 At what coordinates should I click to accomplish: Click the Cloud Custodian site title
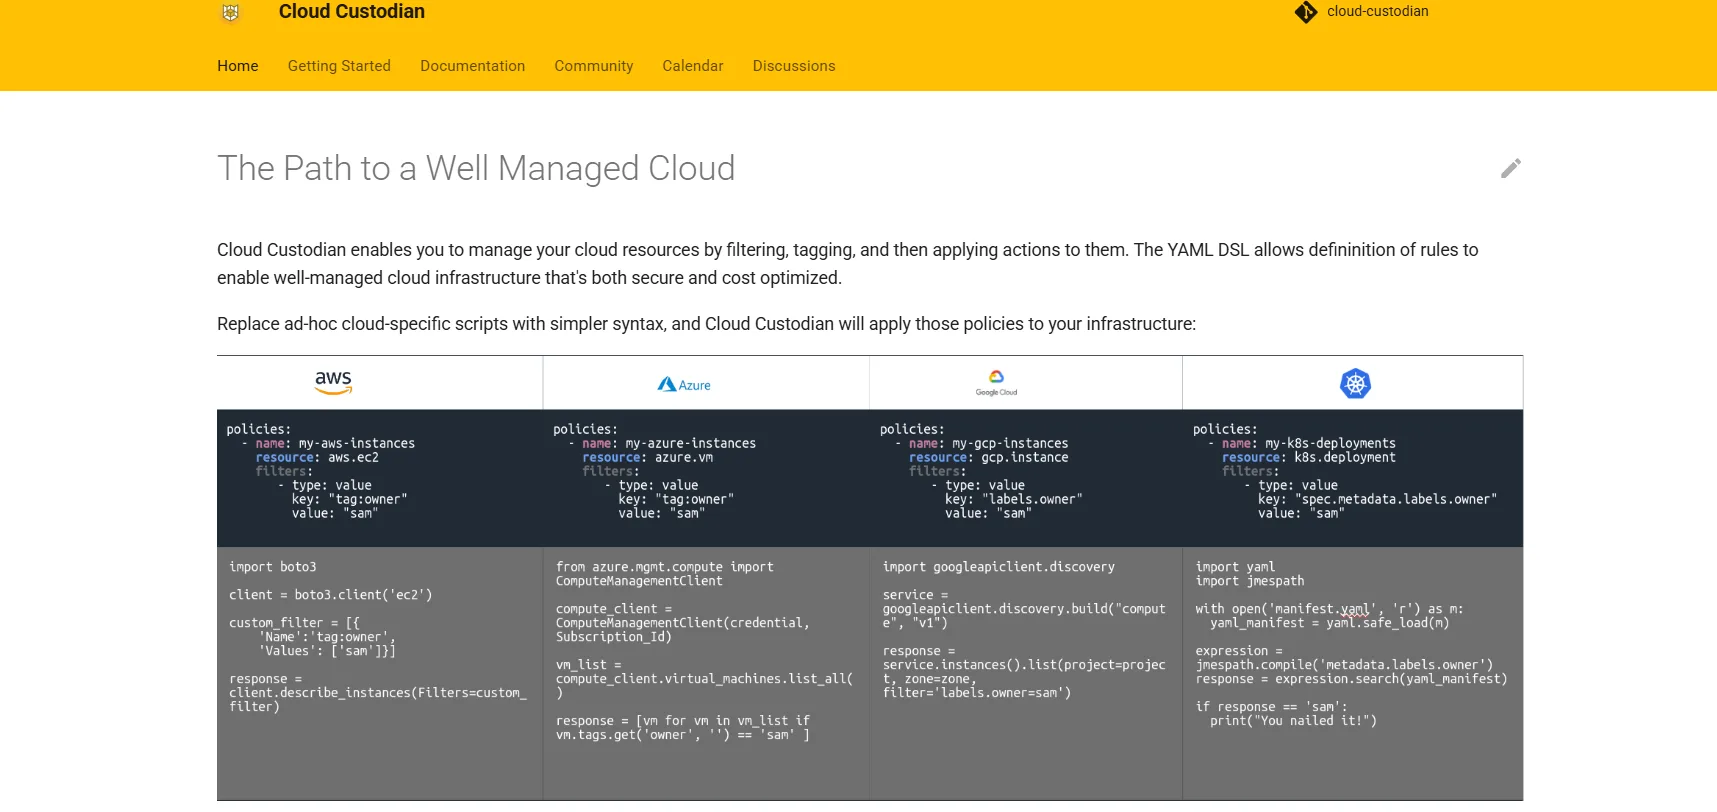click(351, 12)
